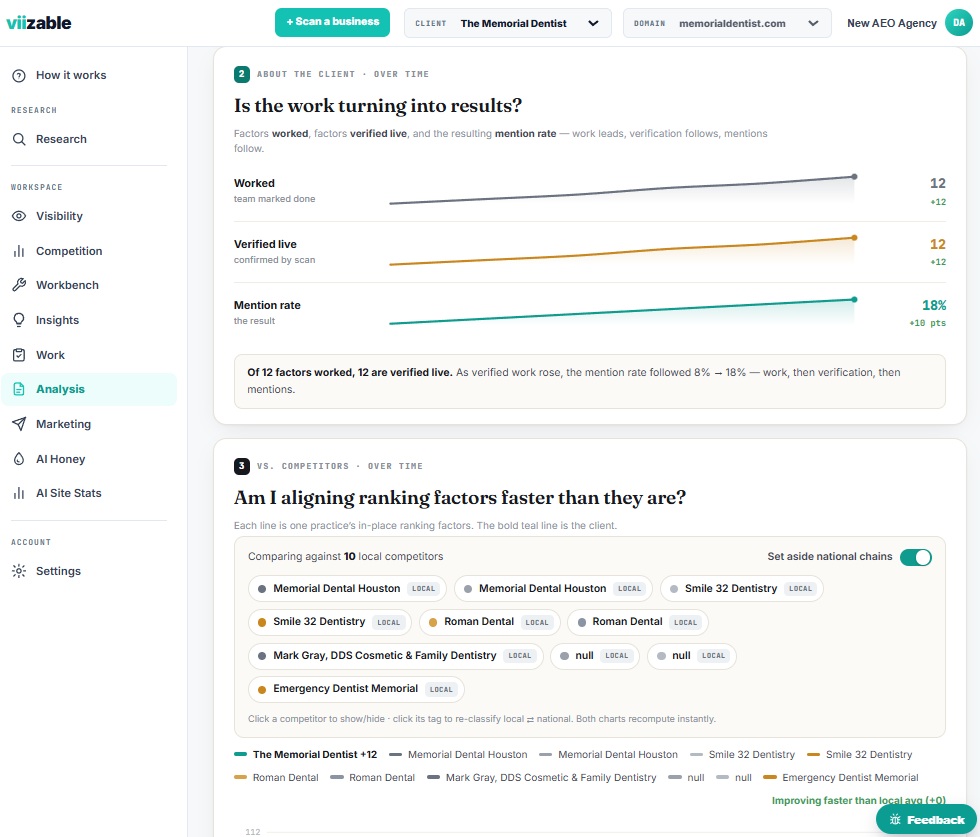Click the How it works question icon
Image resolution: width=980 pixels, height=837 pixels.
19,76
